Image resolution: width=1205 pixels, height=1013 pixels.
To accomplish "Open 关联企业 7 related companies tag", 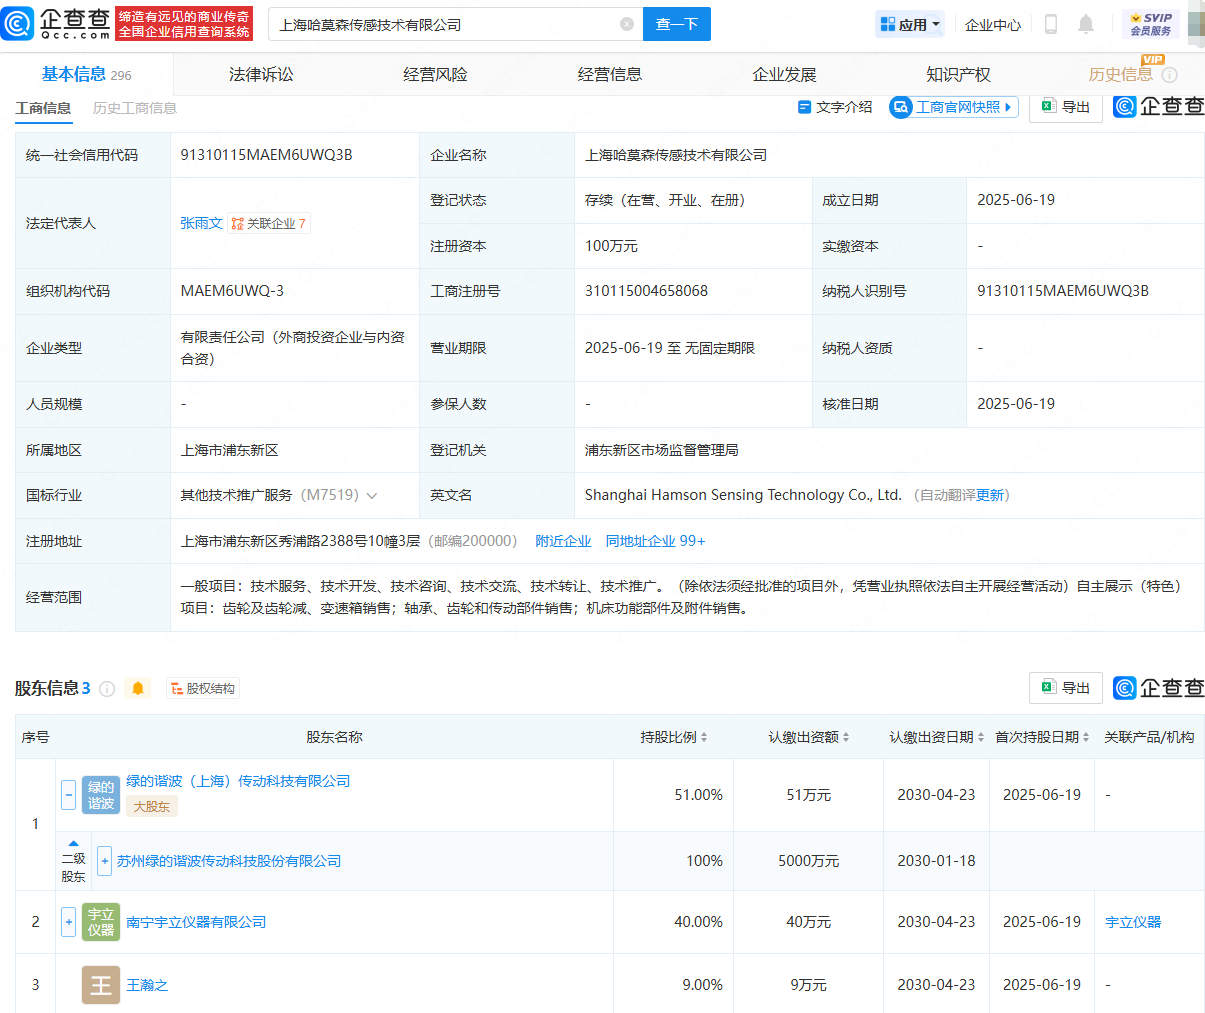I will (x=269, y=223).
